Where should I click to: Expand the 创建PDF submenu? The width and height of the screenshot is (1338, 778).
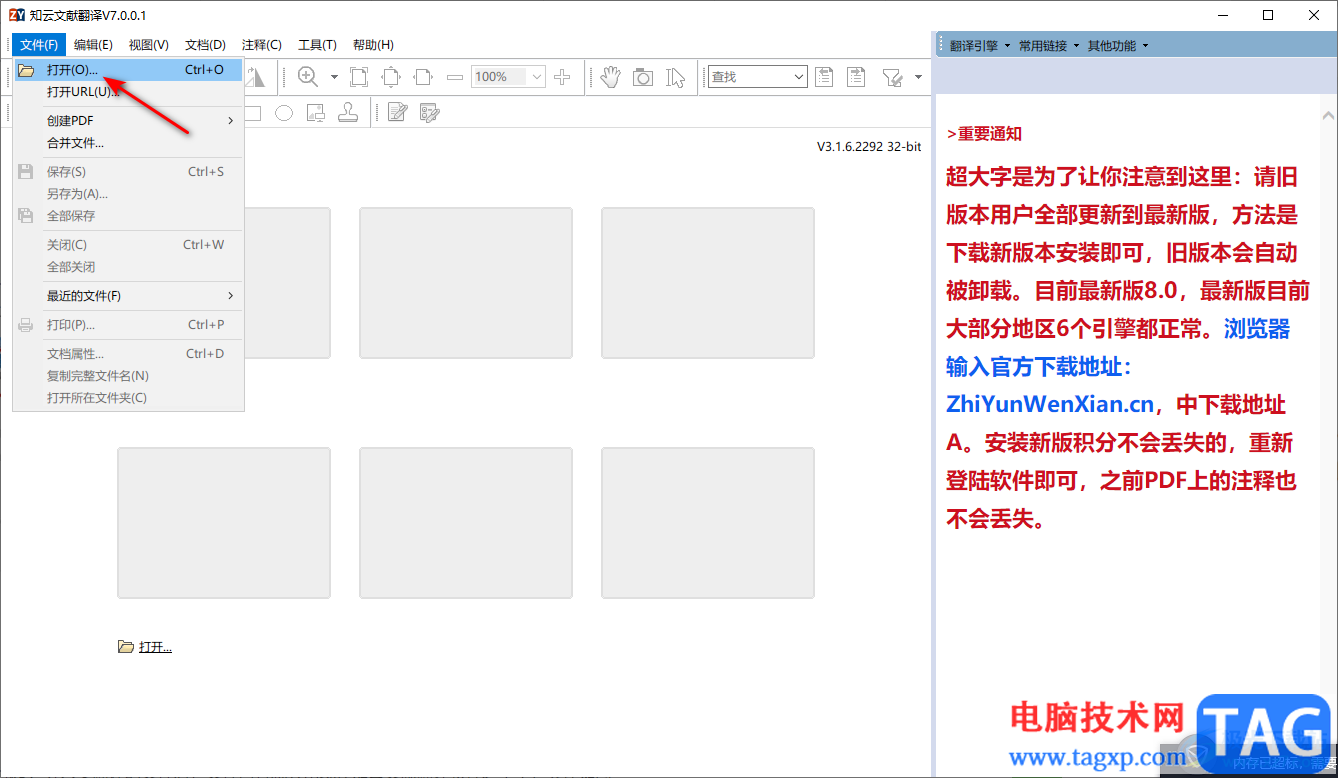pyautogui.click(x=128, y=121)
